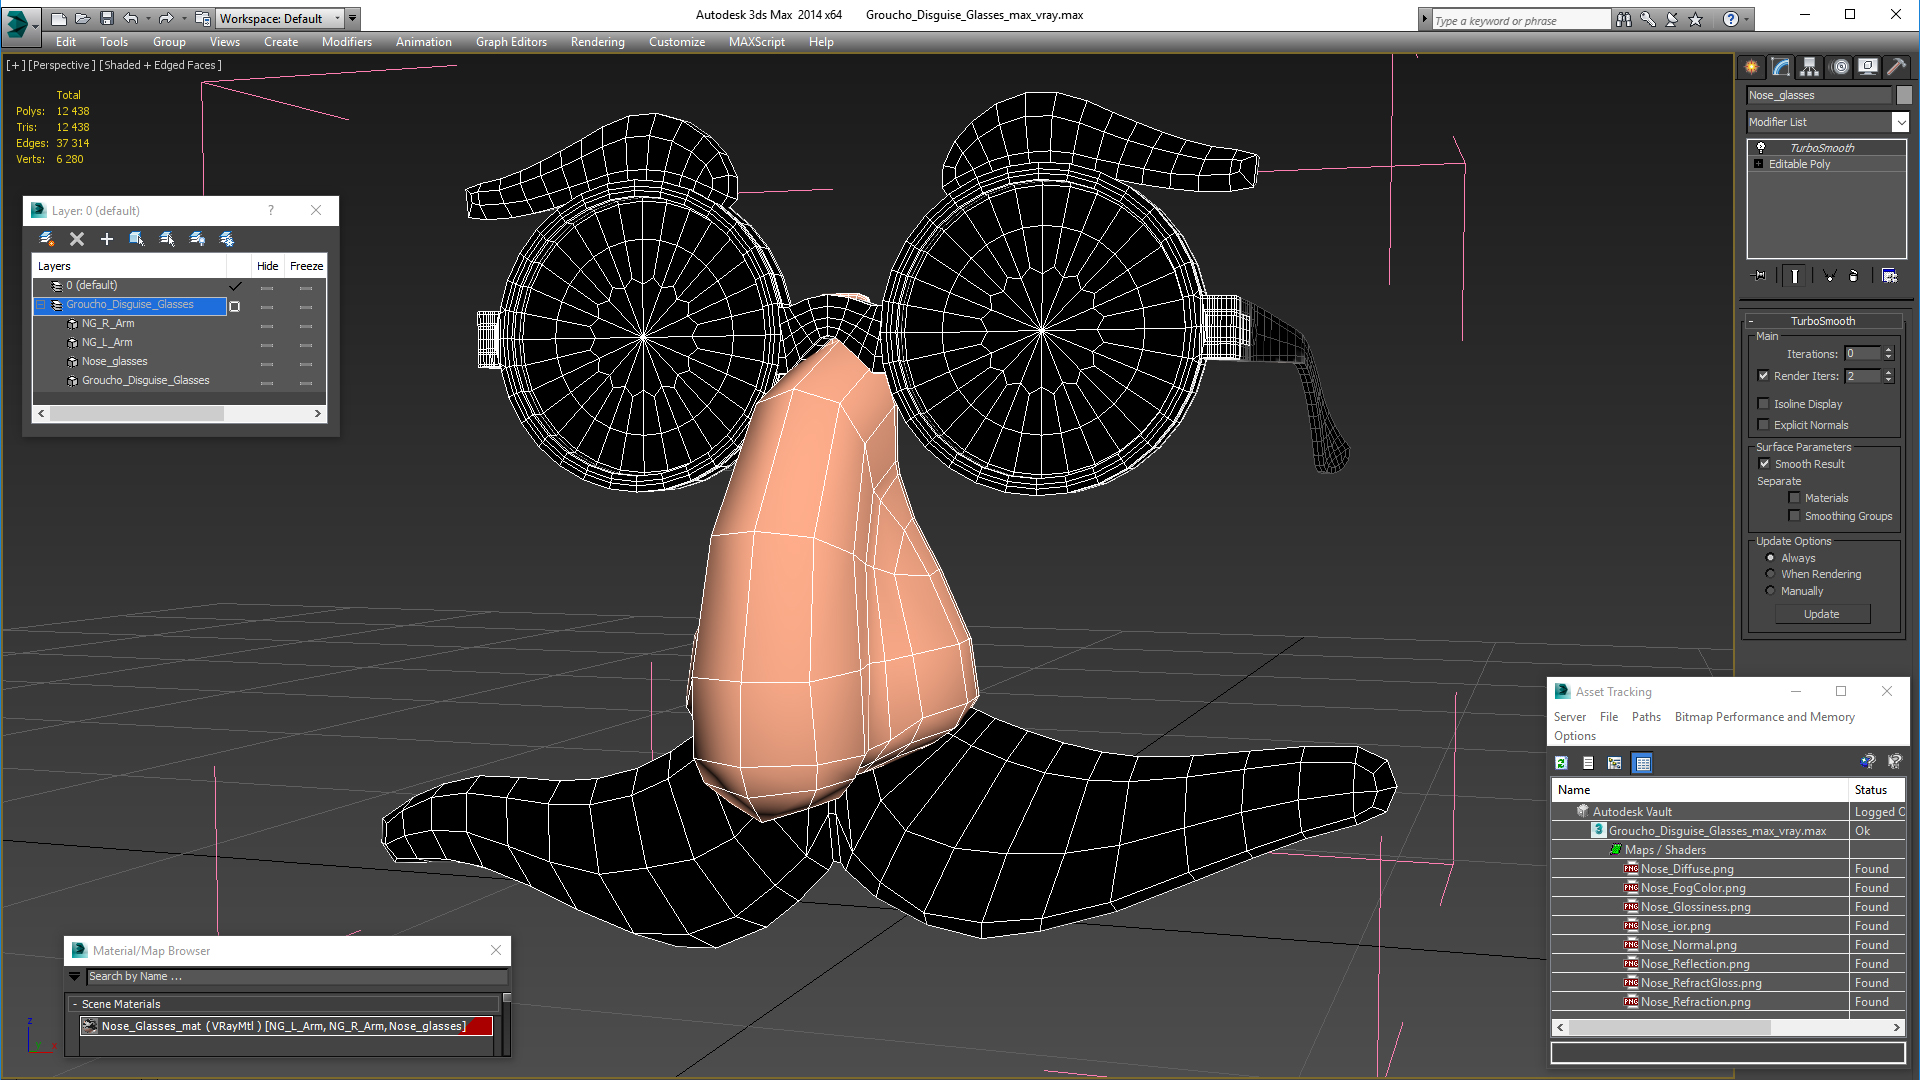Expand the Editable Poly stack entry
Image resolution: width=1920 pixels, height=1080 pixels.
(1758, 164)
